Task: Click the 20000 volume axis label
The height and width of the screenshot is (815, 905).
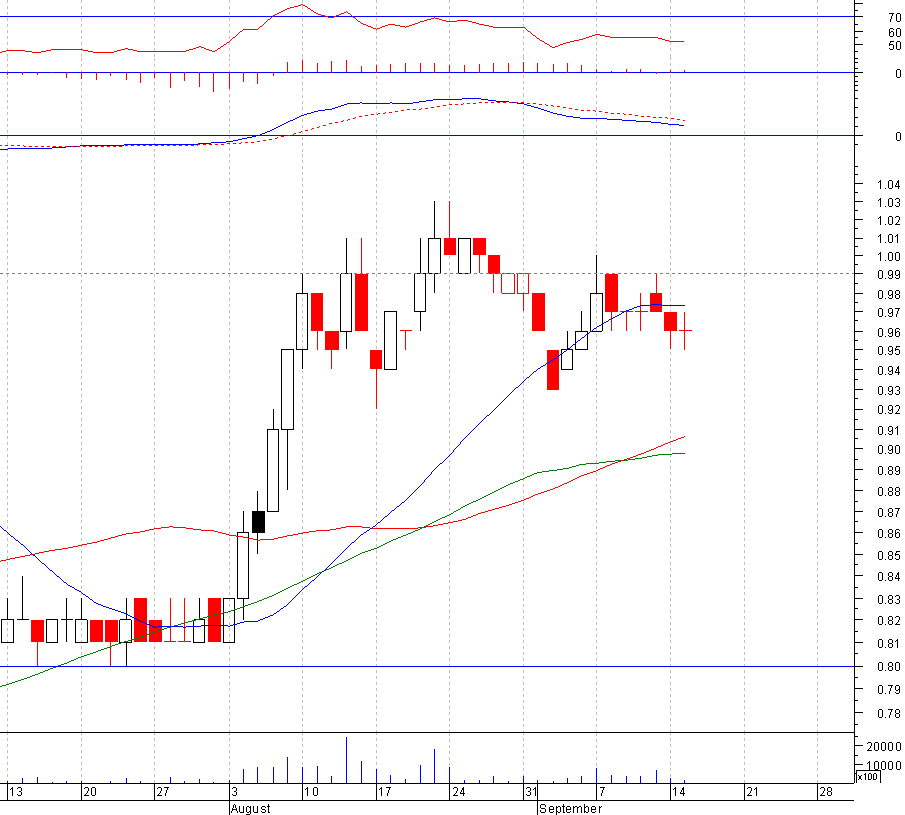Action: pos(884,747)
